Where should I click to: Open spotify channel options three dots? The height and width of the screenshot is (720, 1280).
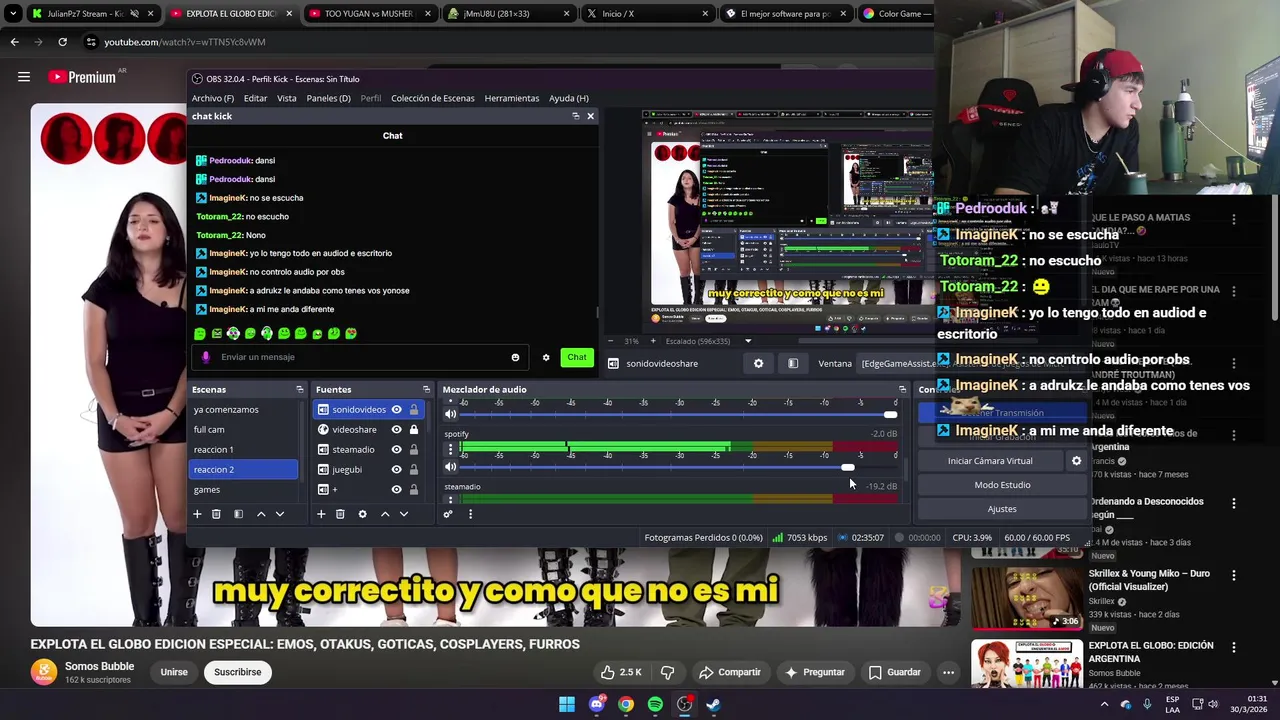tap(450, 449)
